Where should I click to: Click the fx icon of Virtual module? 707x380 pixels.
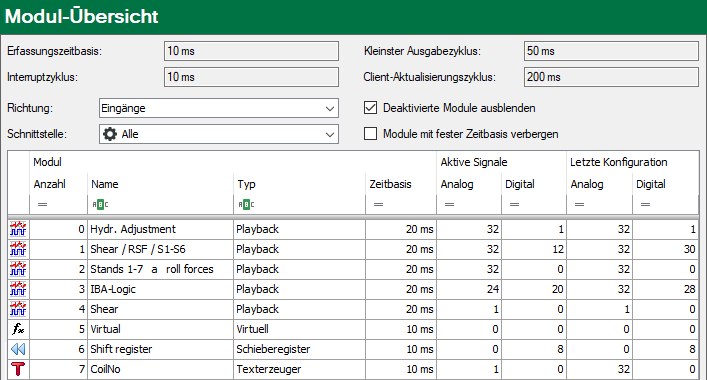pos(18,329)
